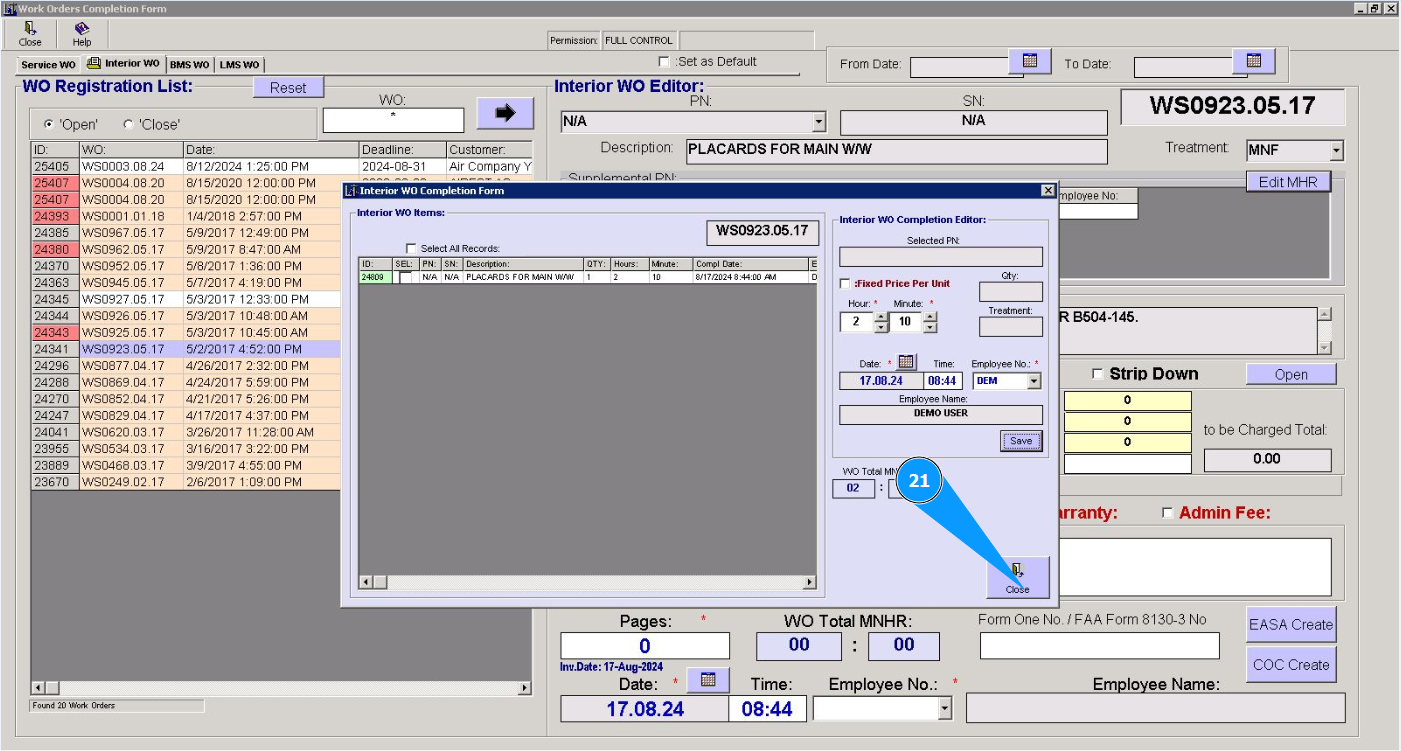Open the To Date calendar picker
This screenshot has width=1401, height=751.
click(1254, 61)
